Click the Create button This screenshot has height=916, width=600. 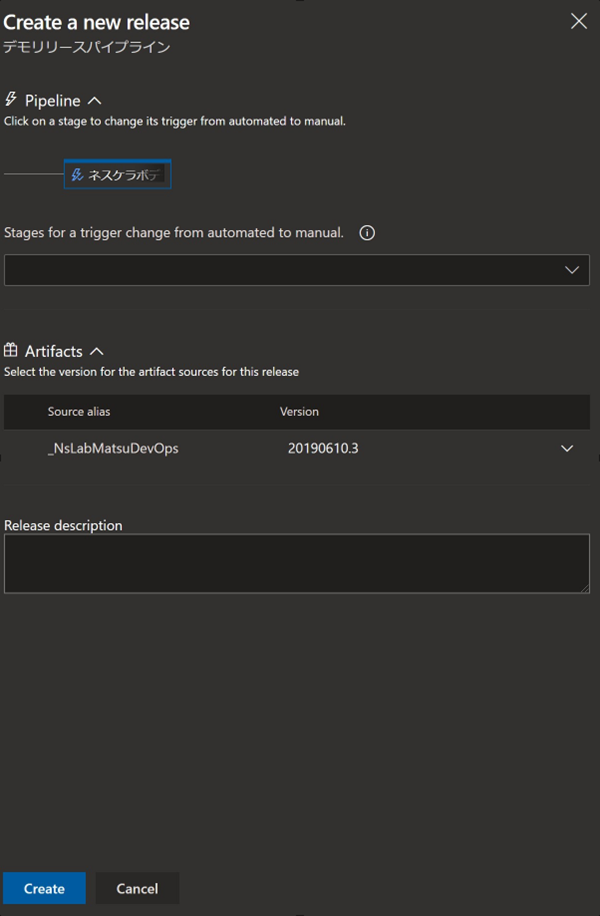(x=44, y=888)
